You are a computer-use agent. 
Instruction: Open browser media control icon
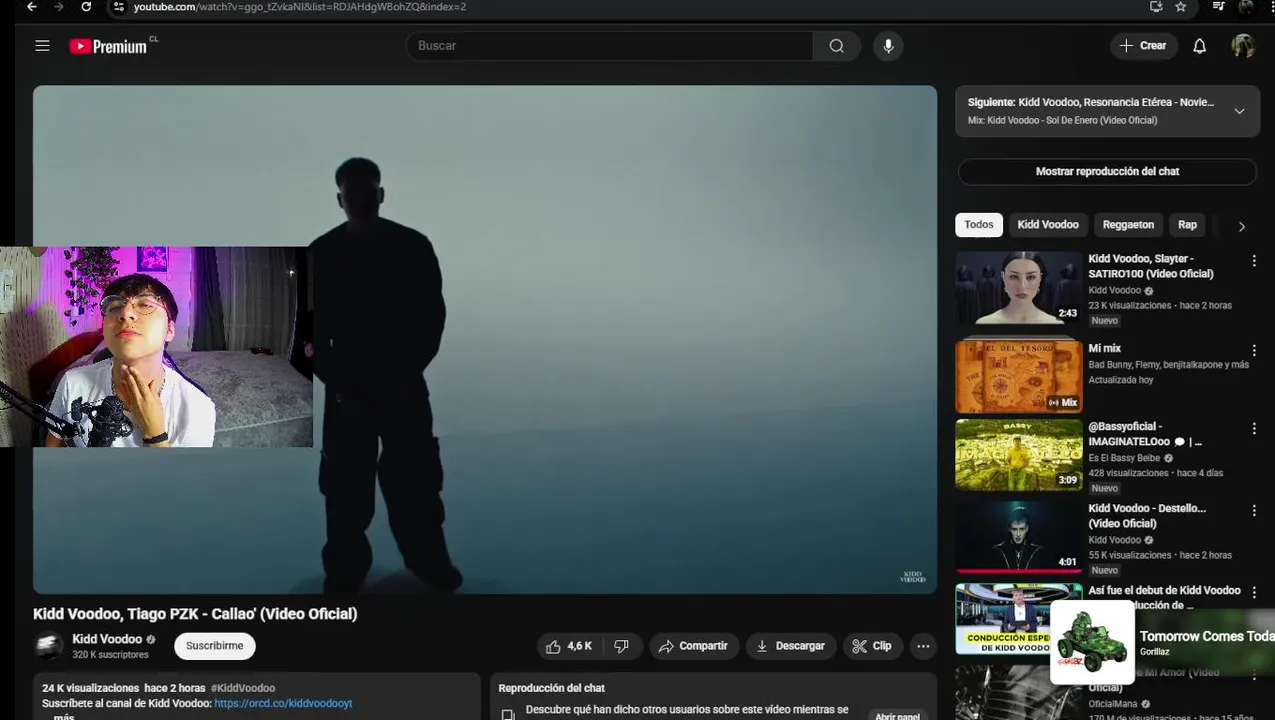[1218, 7]
